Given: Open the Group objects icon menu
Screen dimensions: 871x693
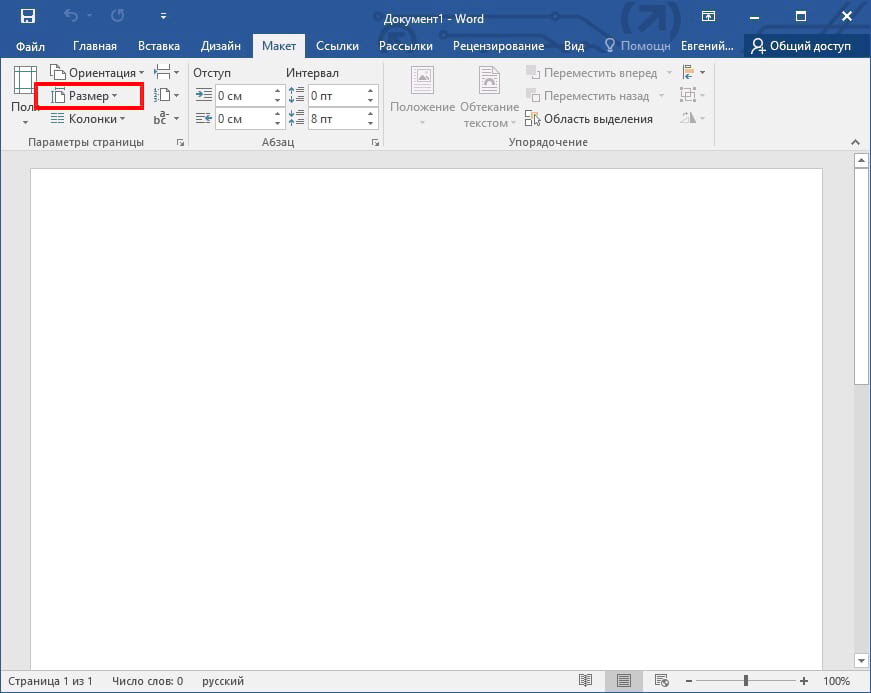Looking at the screenshot, I should coord(693,96).
